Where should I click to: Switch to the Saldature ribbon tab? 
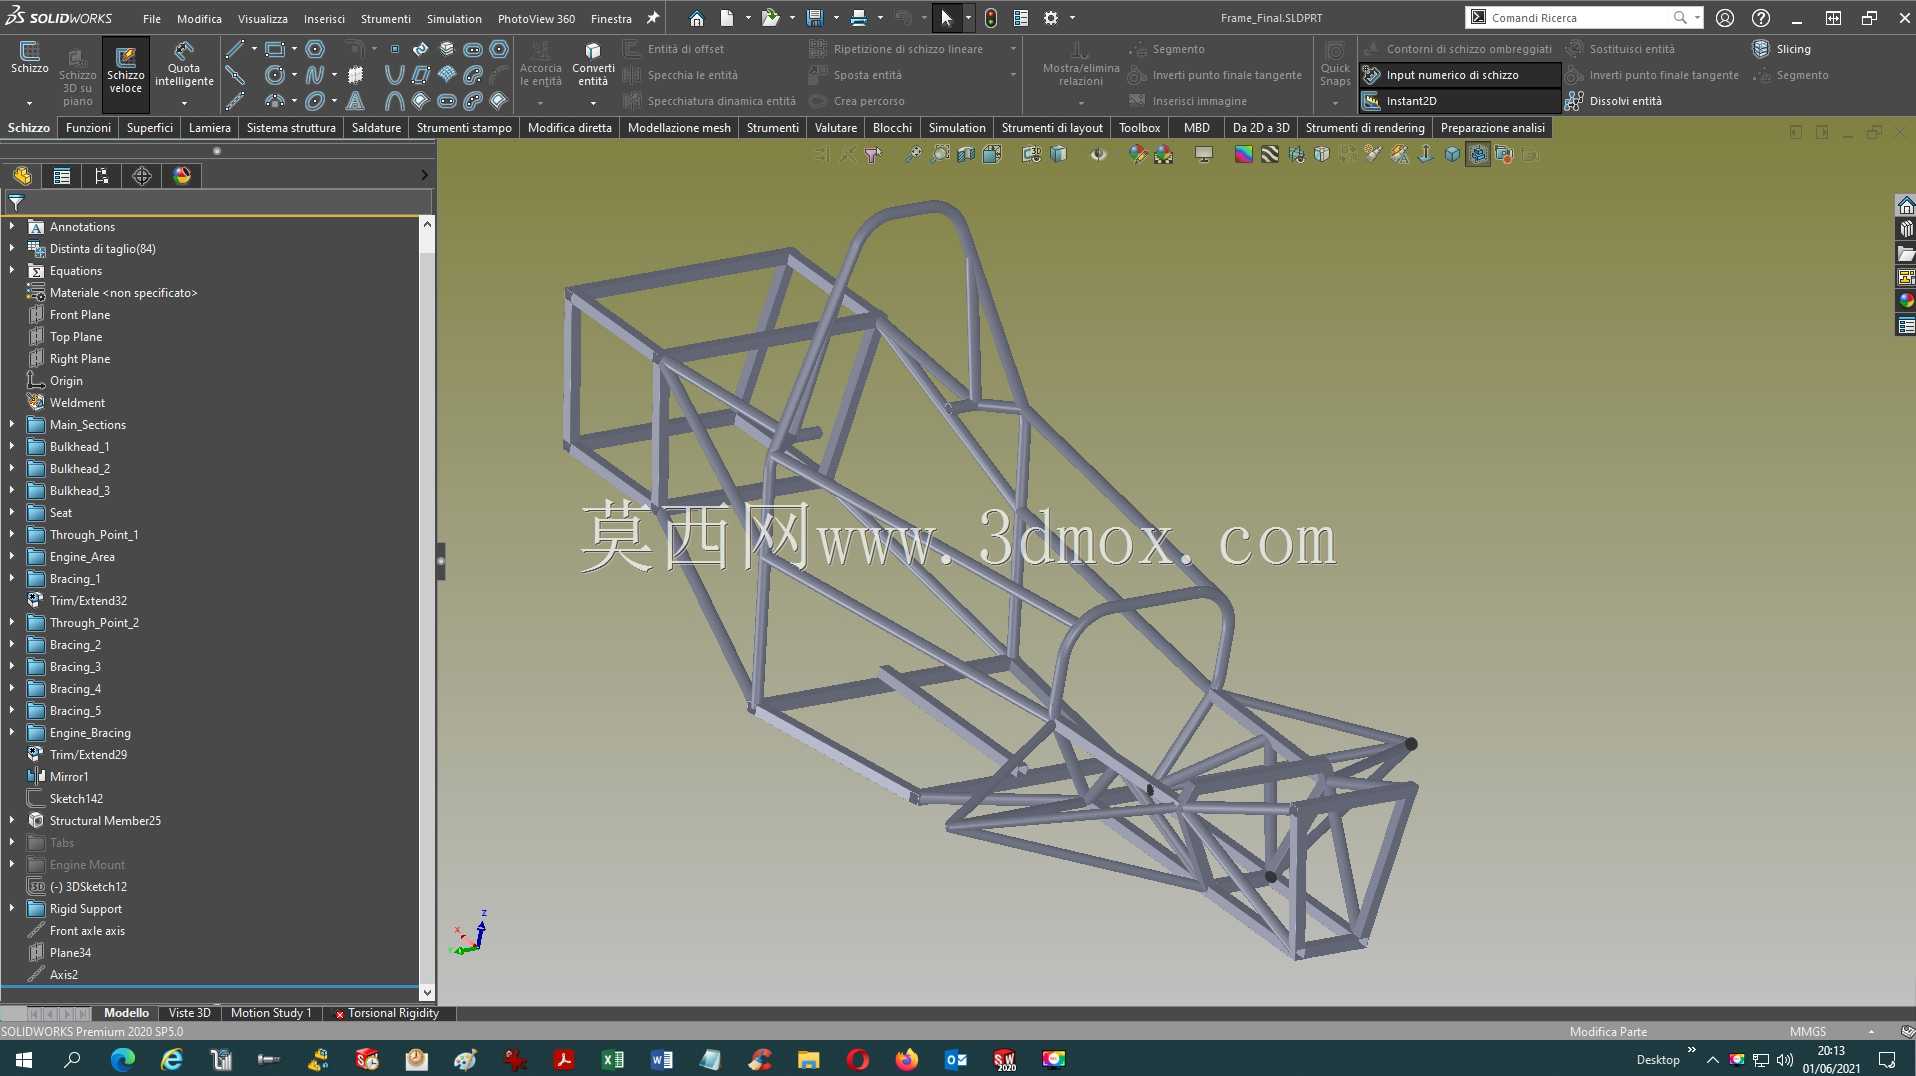click(376, 128)
